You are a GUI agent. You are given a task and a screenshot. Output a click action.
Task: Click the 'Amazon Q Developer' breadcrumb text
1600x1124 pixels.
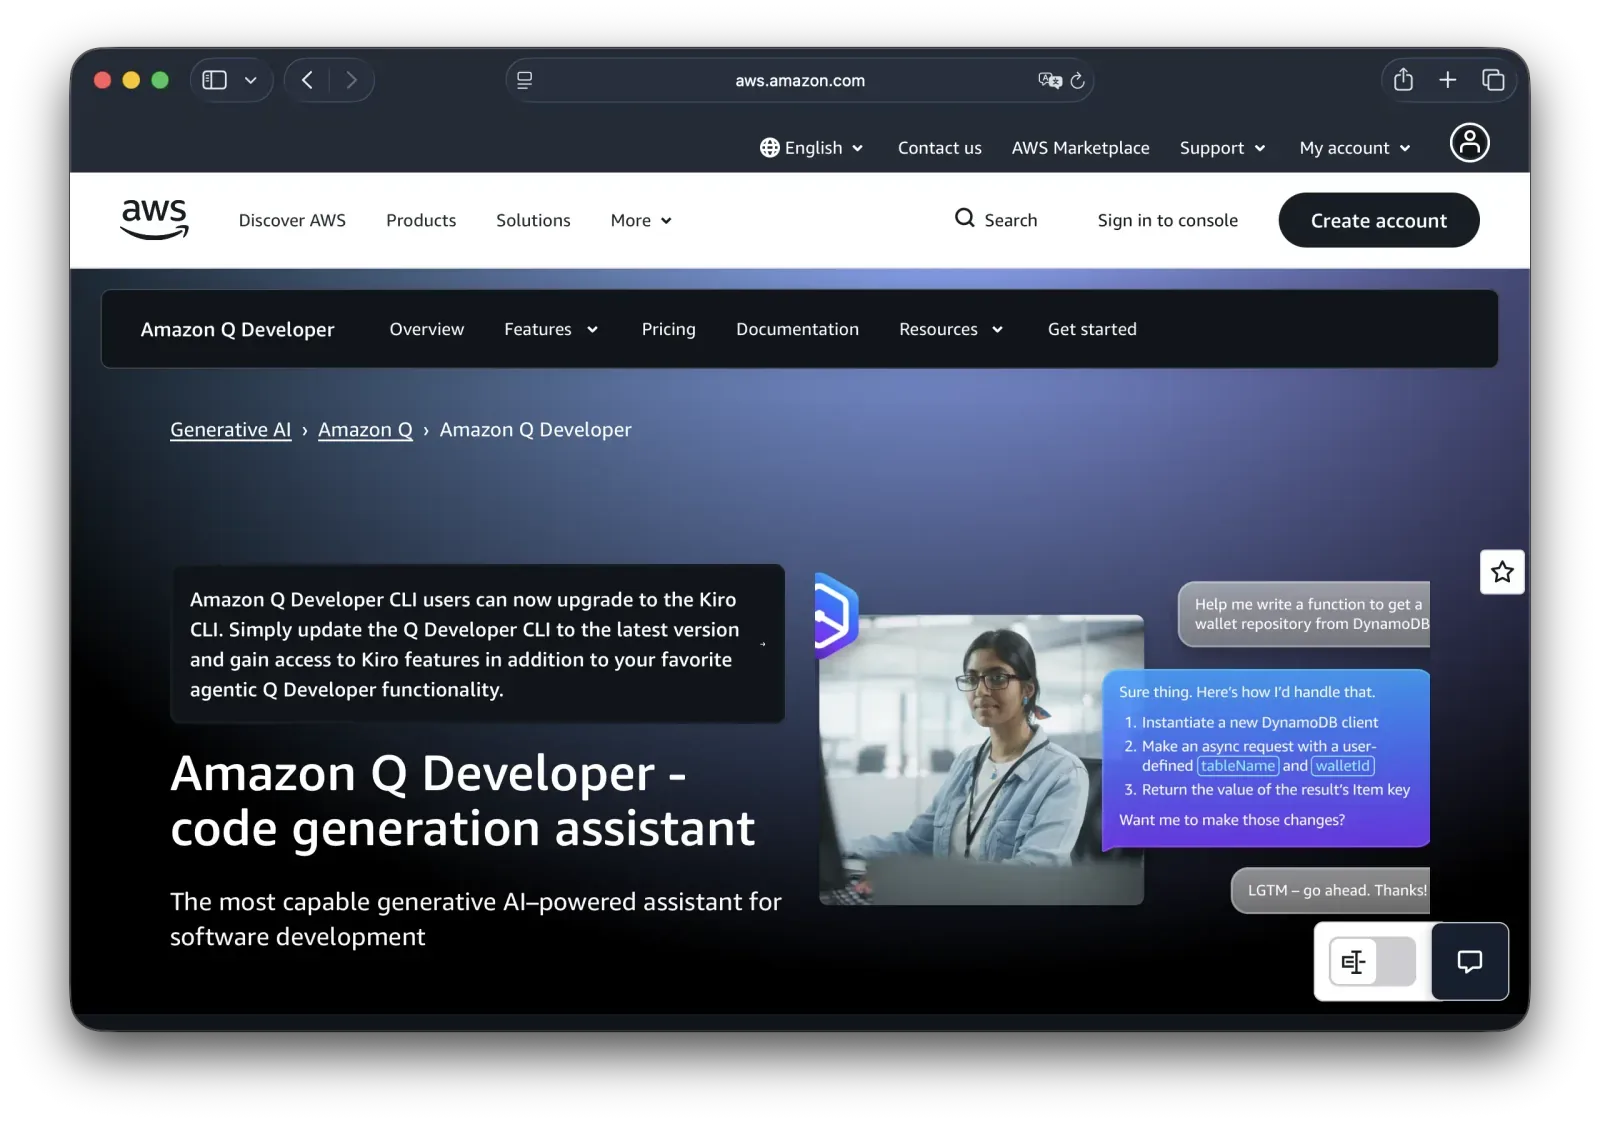tap(535, 430)
